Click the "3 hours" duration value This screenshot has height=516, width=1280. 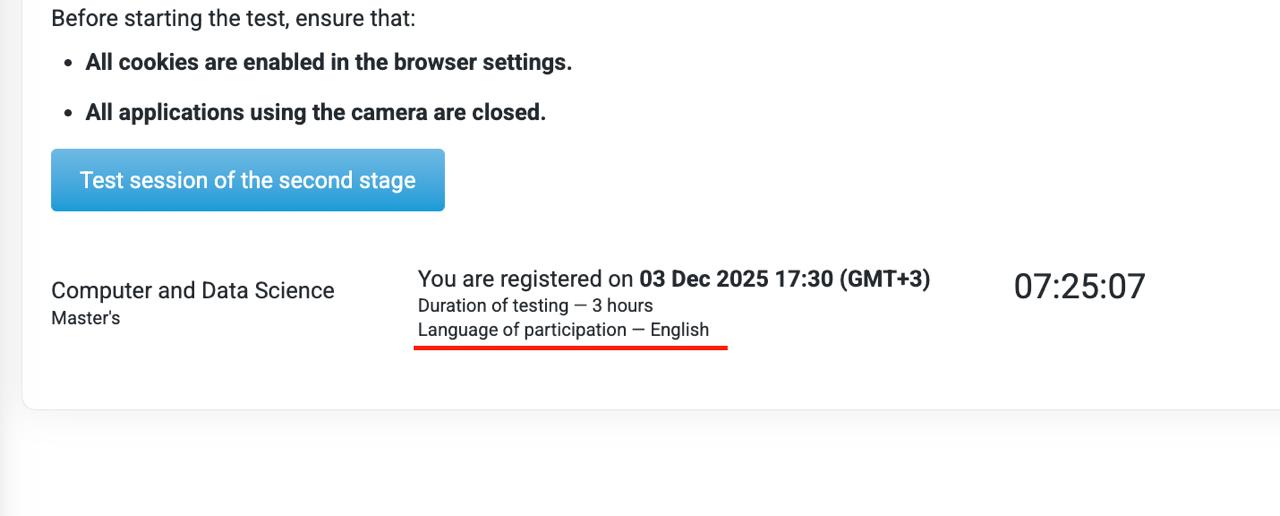pyautogui.click(x=622, y=306)
